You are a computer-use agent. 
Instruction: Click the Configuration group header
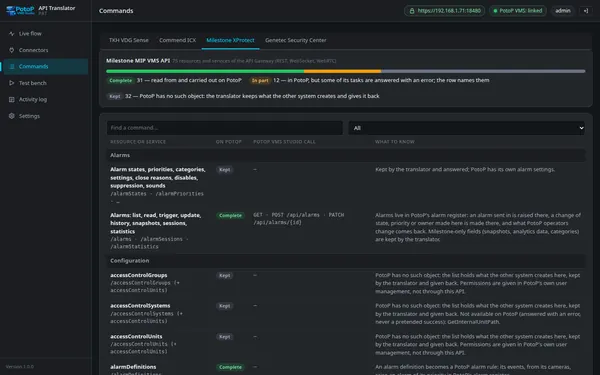coord(346,261)
